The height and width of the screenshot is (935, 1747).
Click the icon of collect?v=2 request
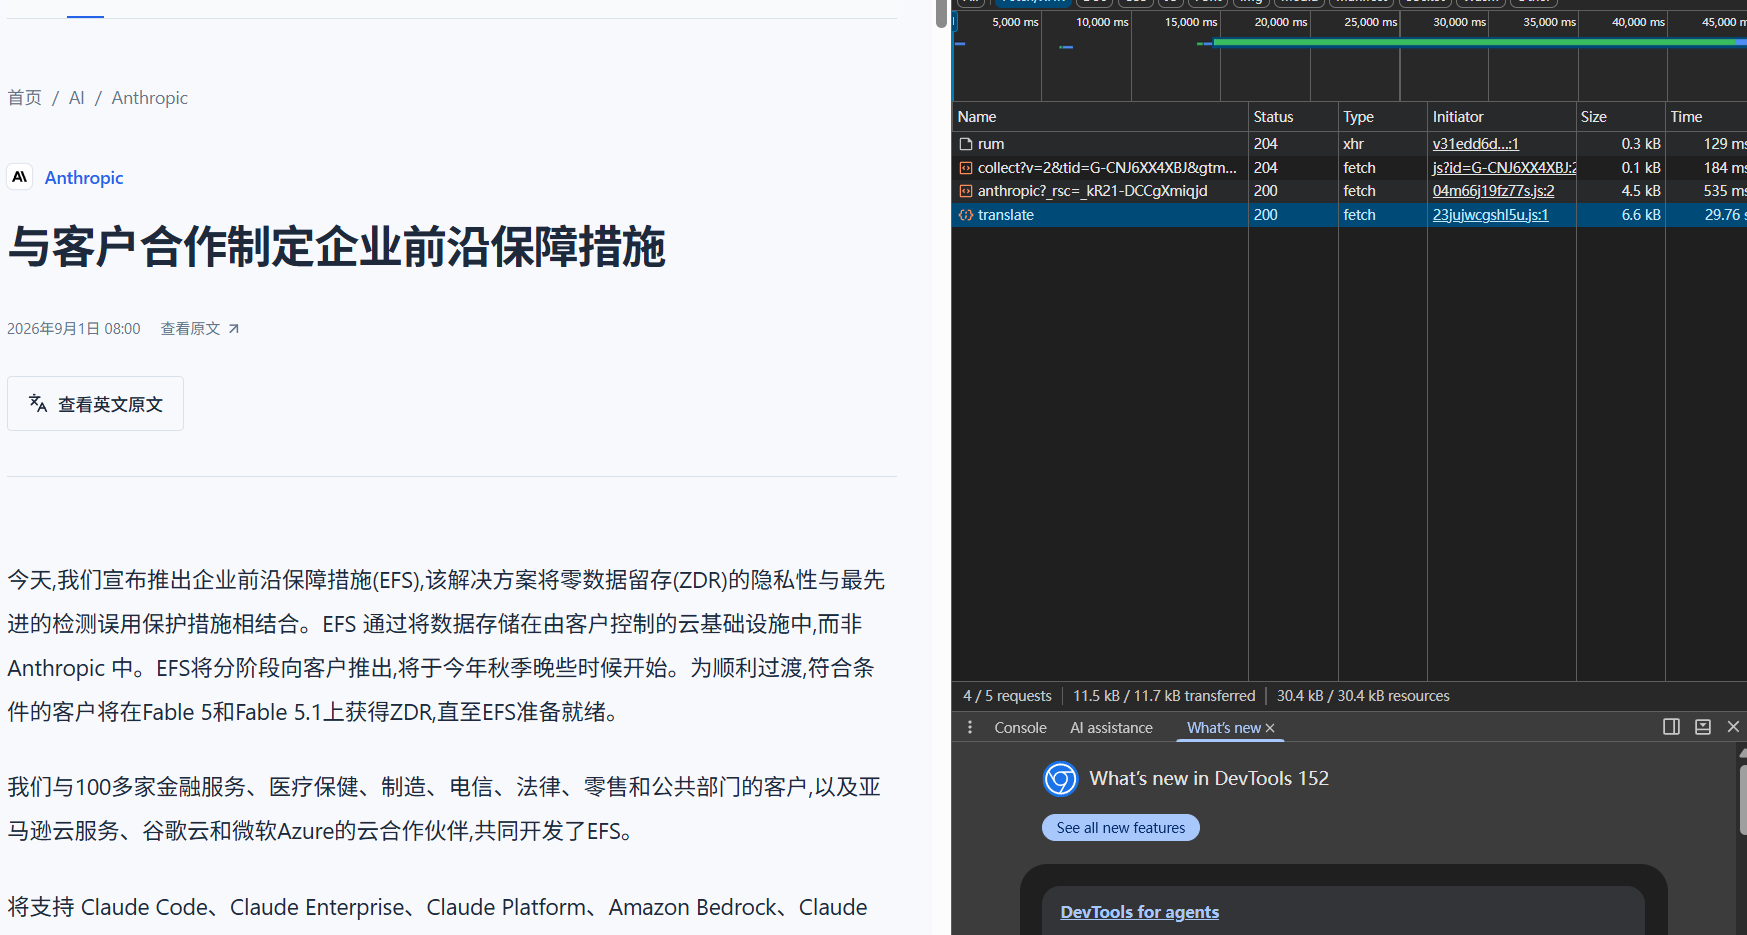[x=966, y=168]
